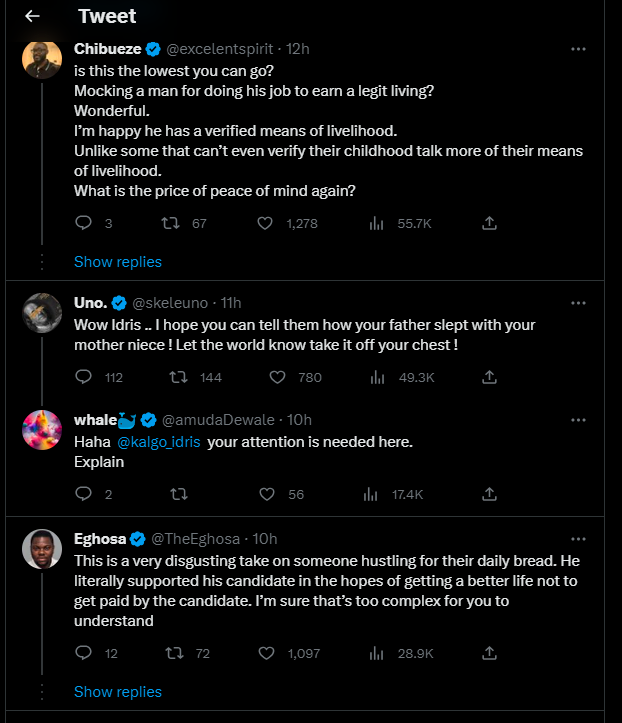This screenshot has width=622, height=723.
Task: Open the @kalgo_idris mention link
Action: coord(161,441)
